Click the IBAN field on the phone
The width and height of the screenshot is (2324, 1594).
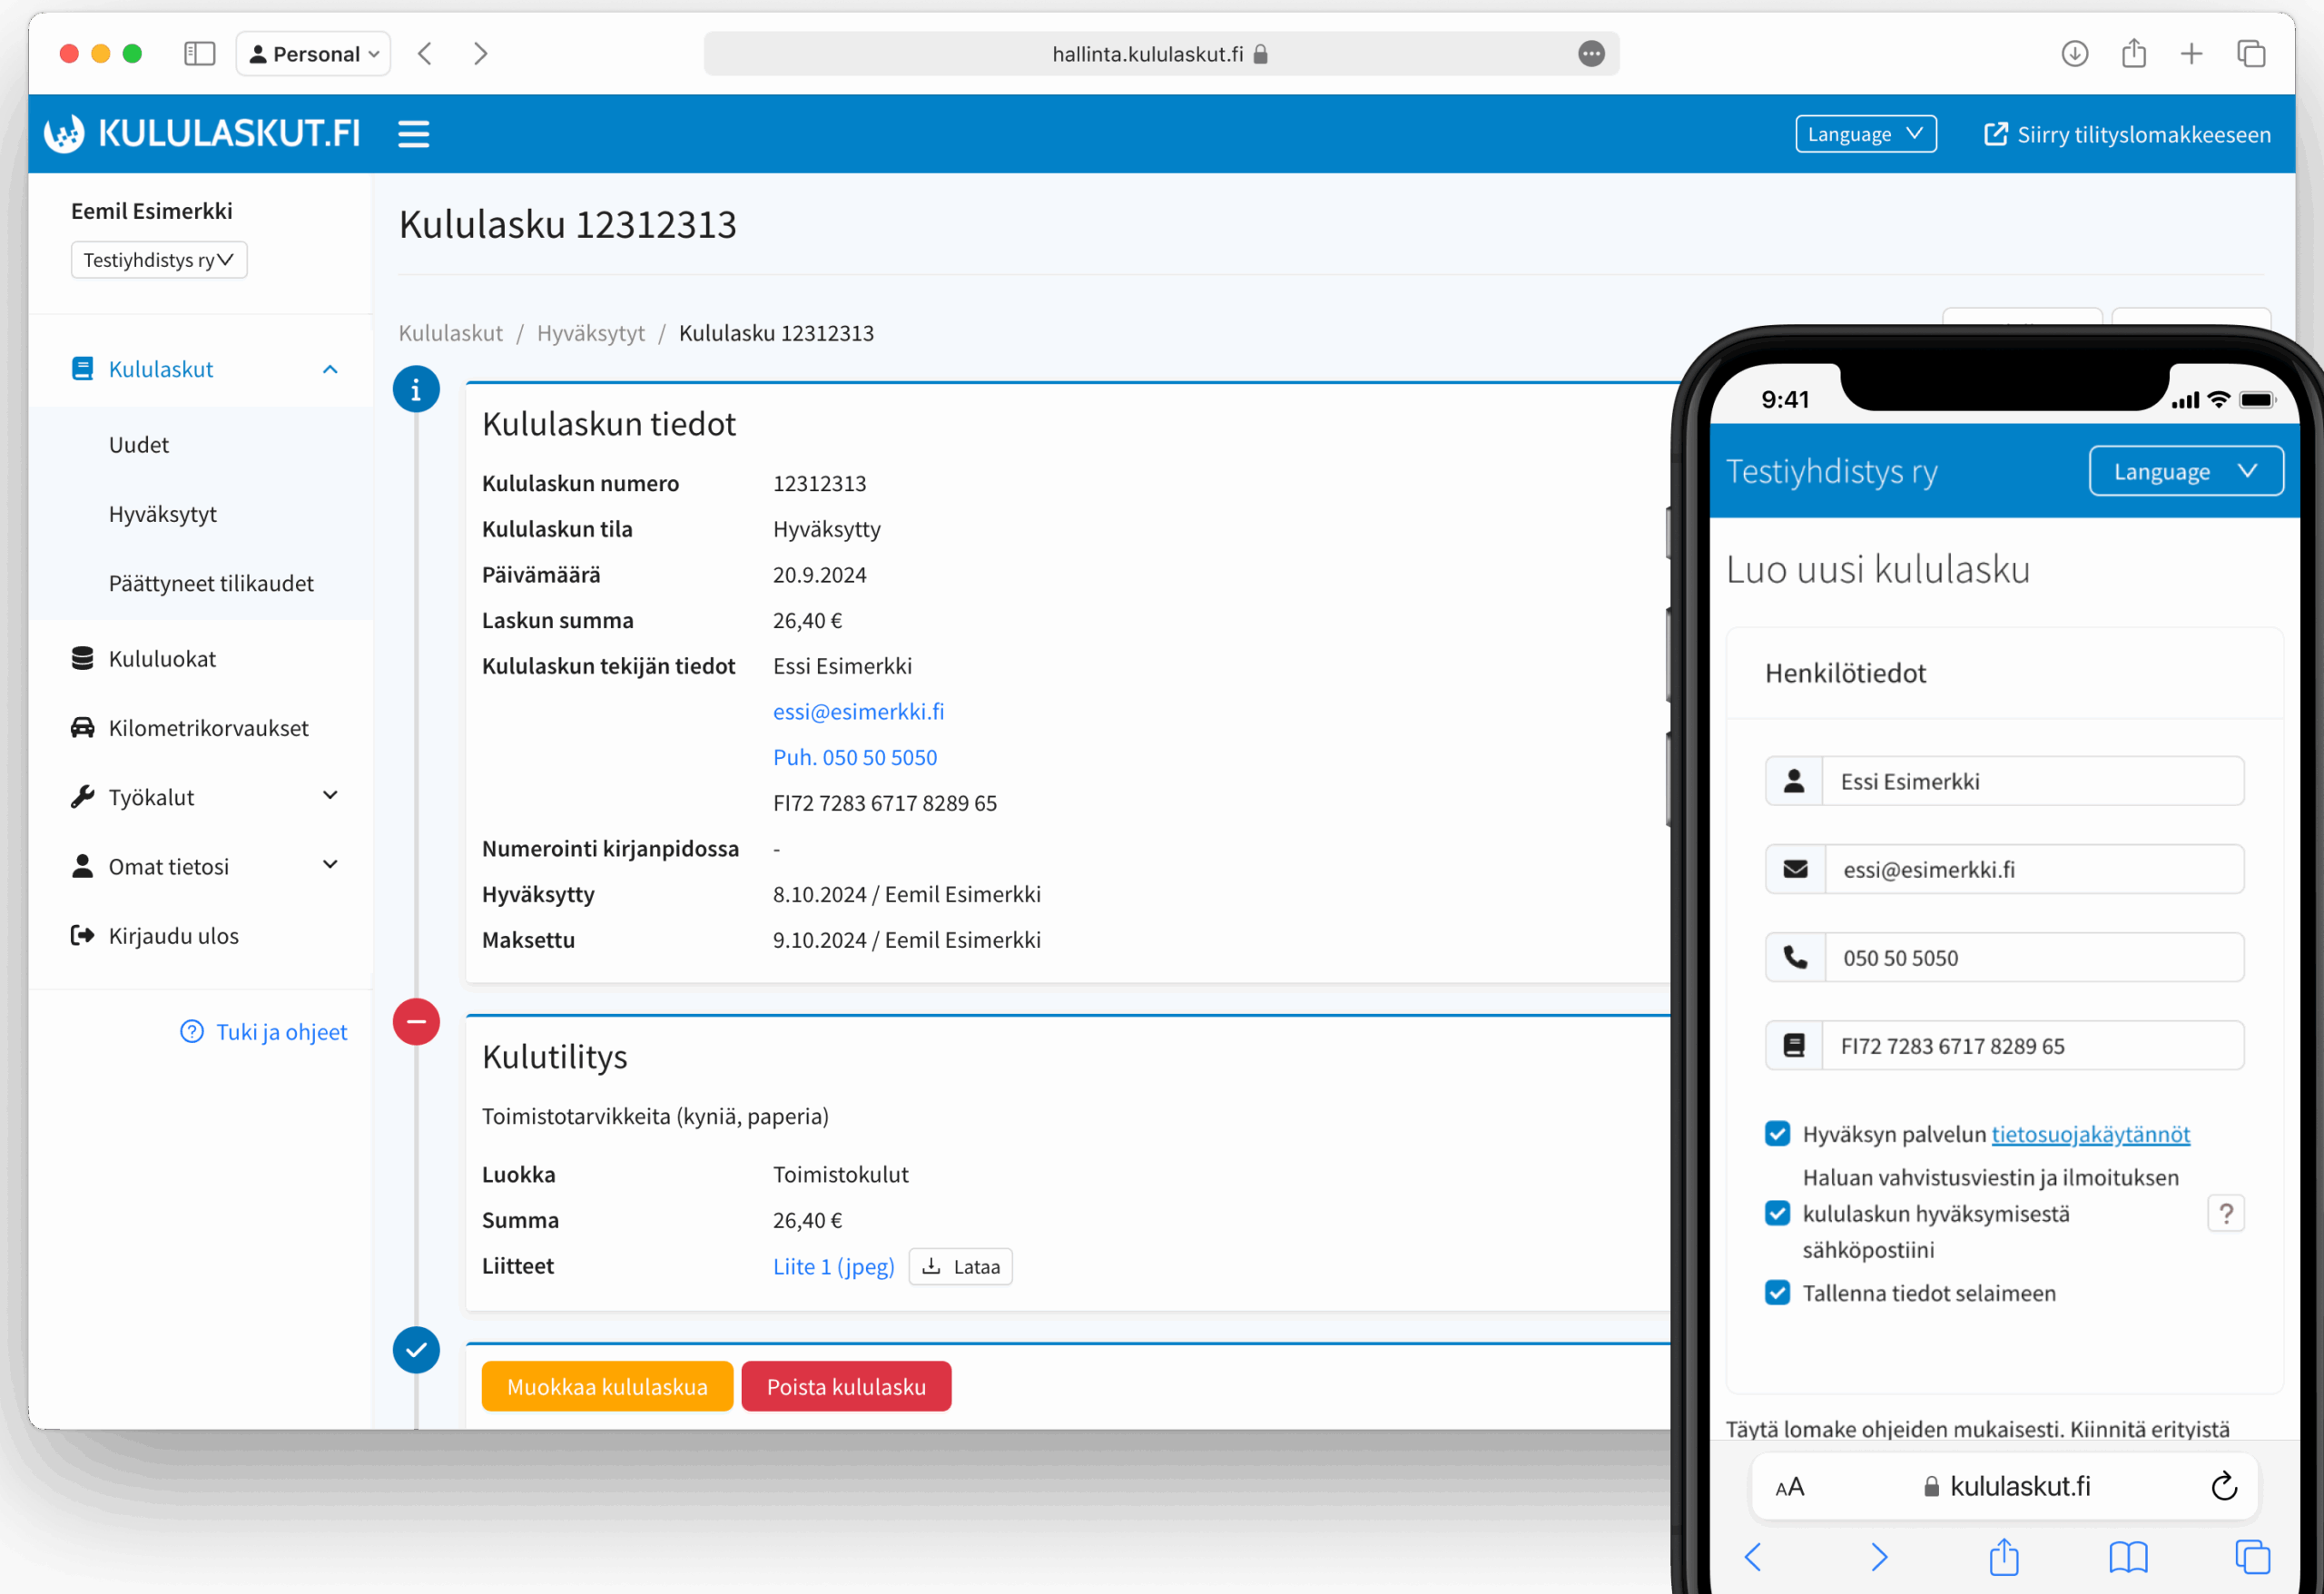(x=2004, y=1046)
